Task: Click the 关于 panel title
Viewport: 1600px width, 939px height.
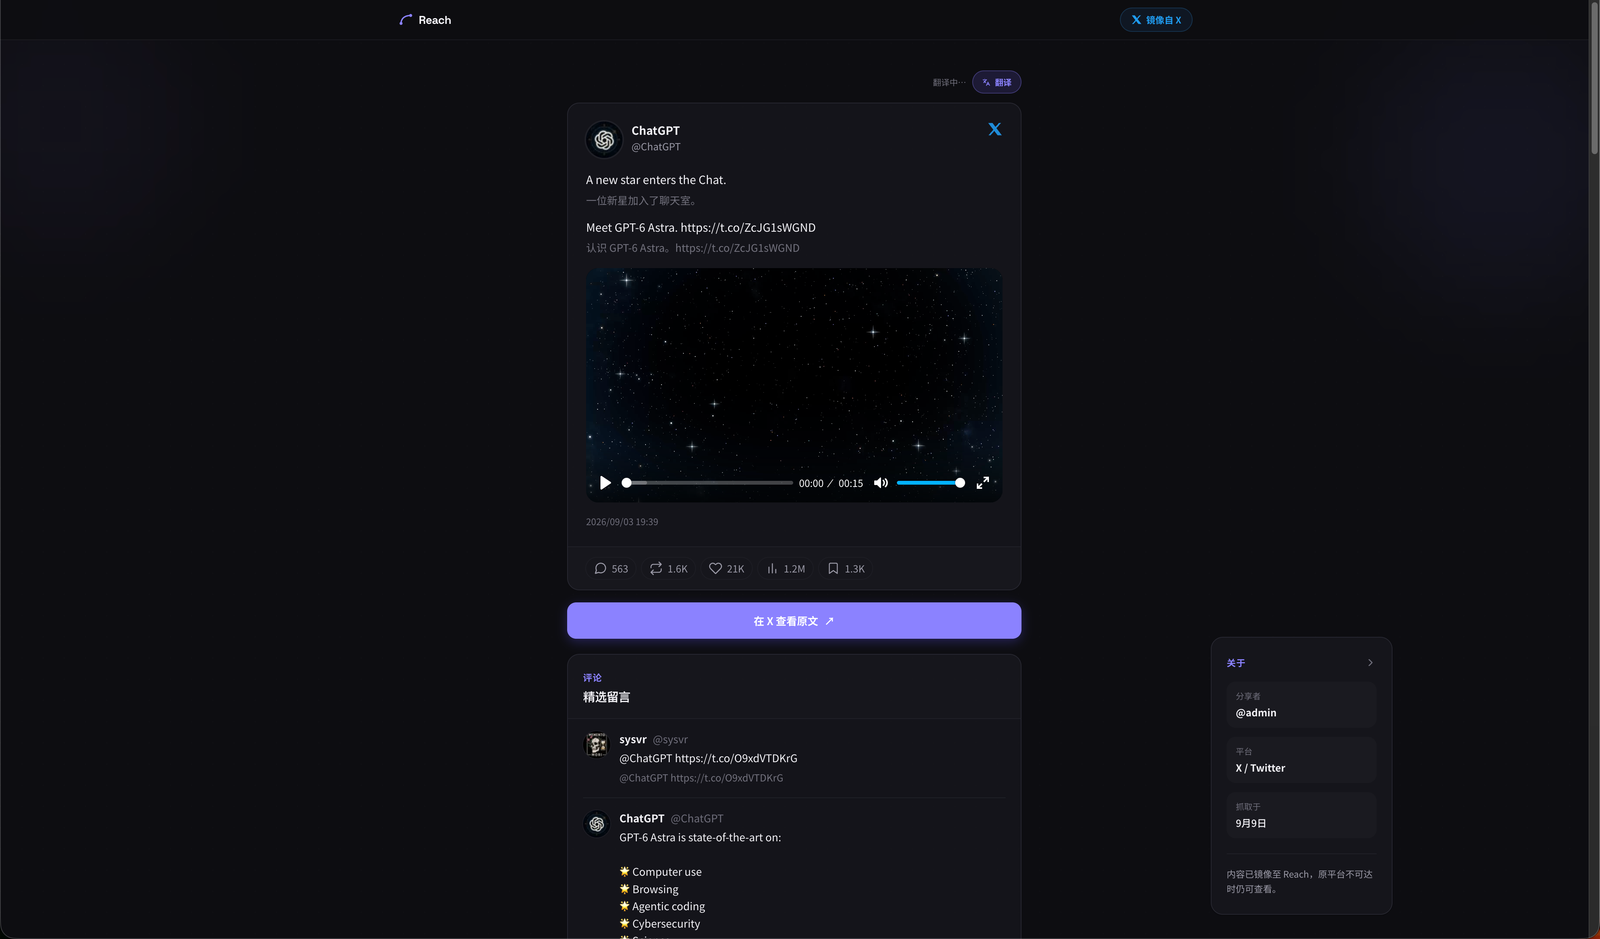Action: (1236, 663)
